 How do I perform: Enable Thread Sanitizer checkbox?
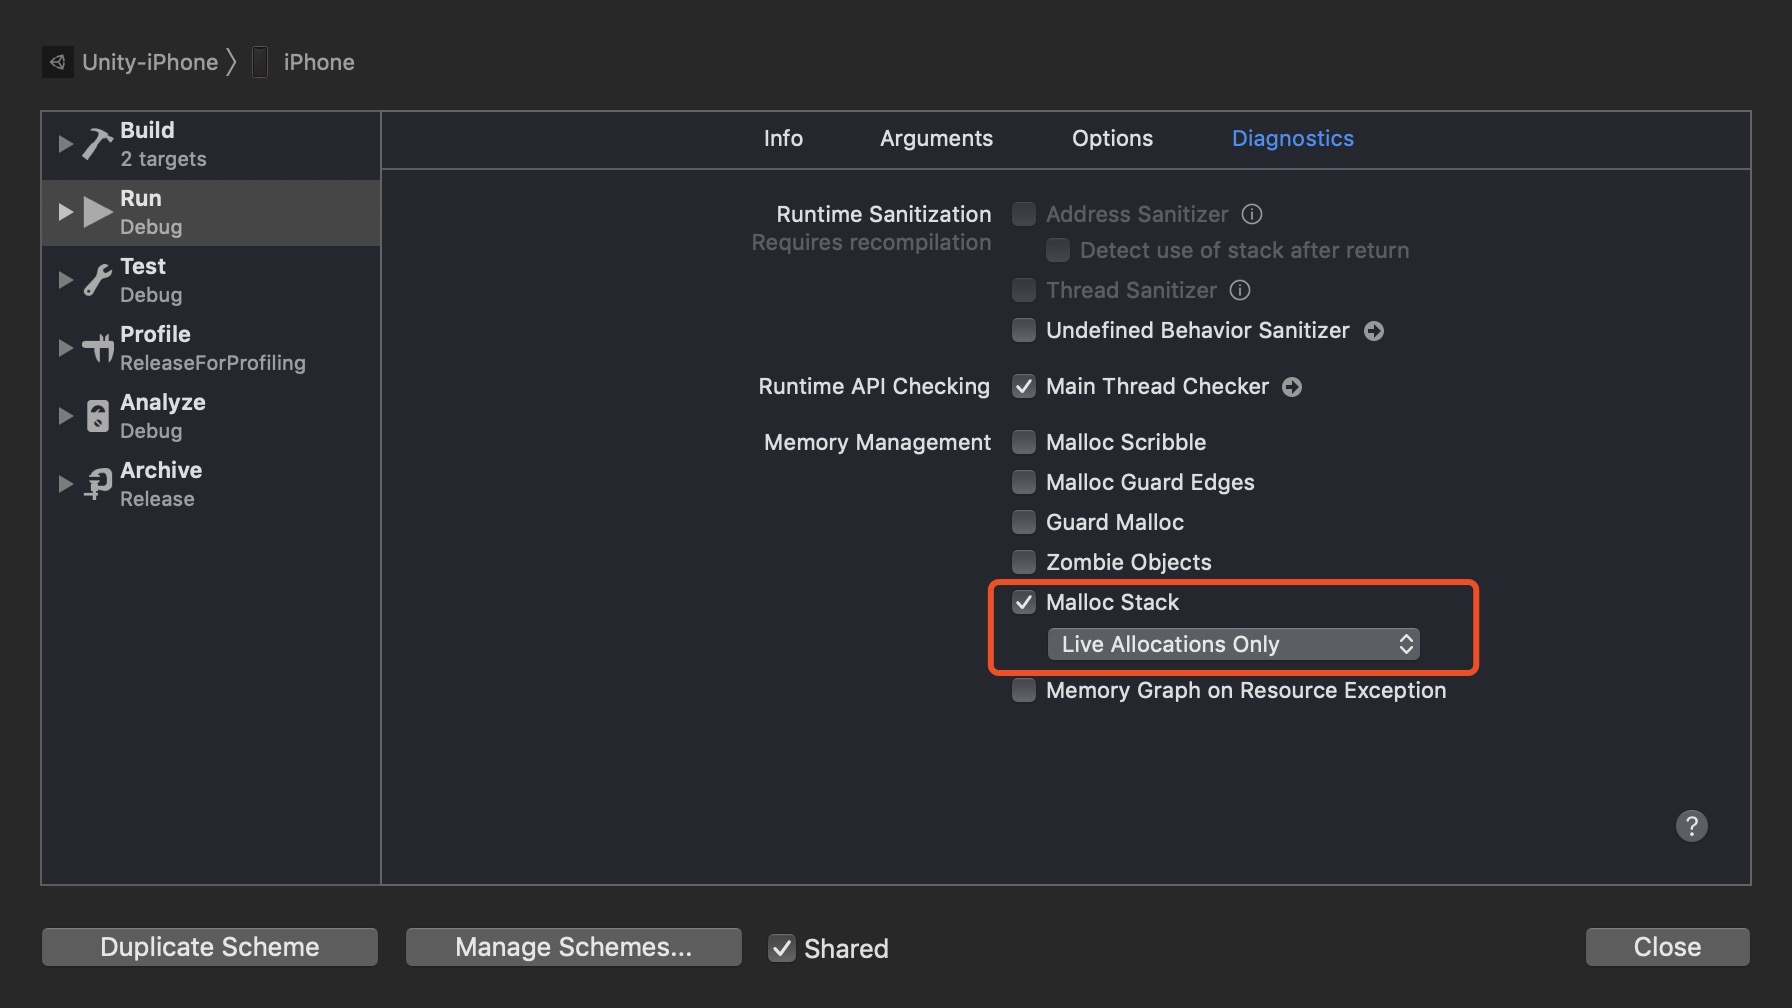point(1024,290)
